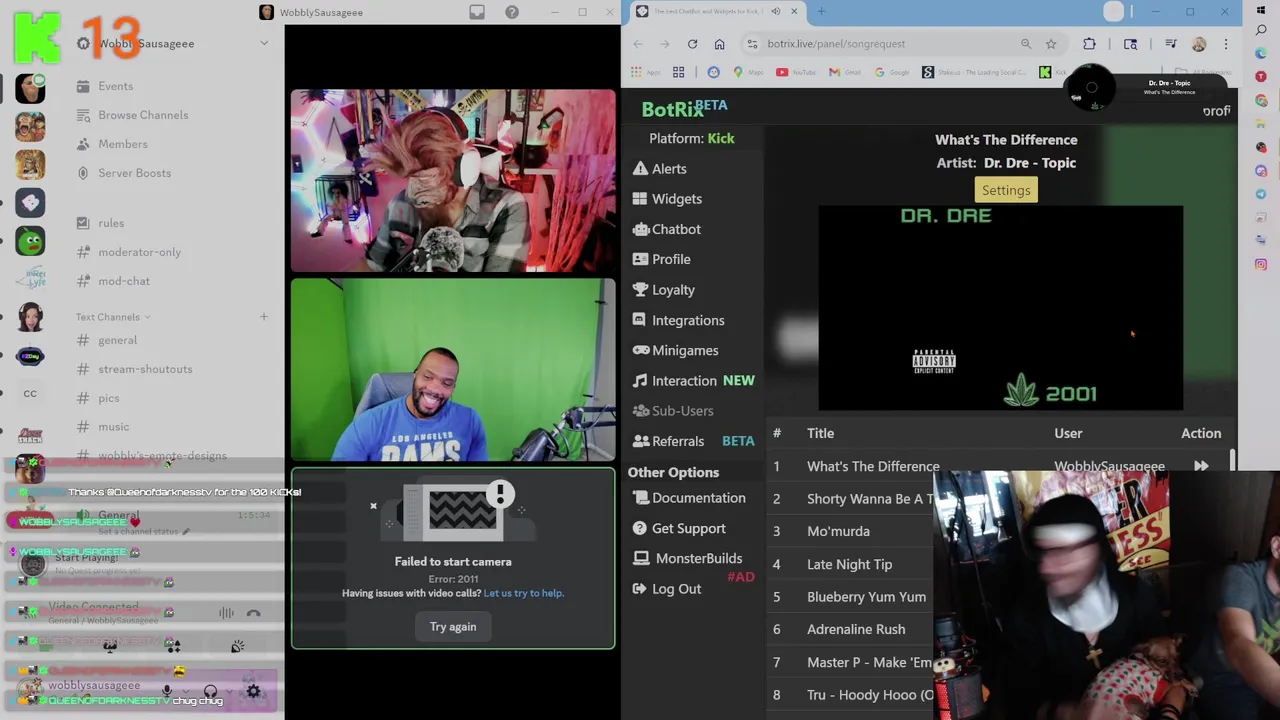Screen dimensions: 1280x720
Task: Select the green-screen Rams shirt video tile
Action: (x=453, y=369)
